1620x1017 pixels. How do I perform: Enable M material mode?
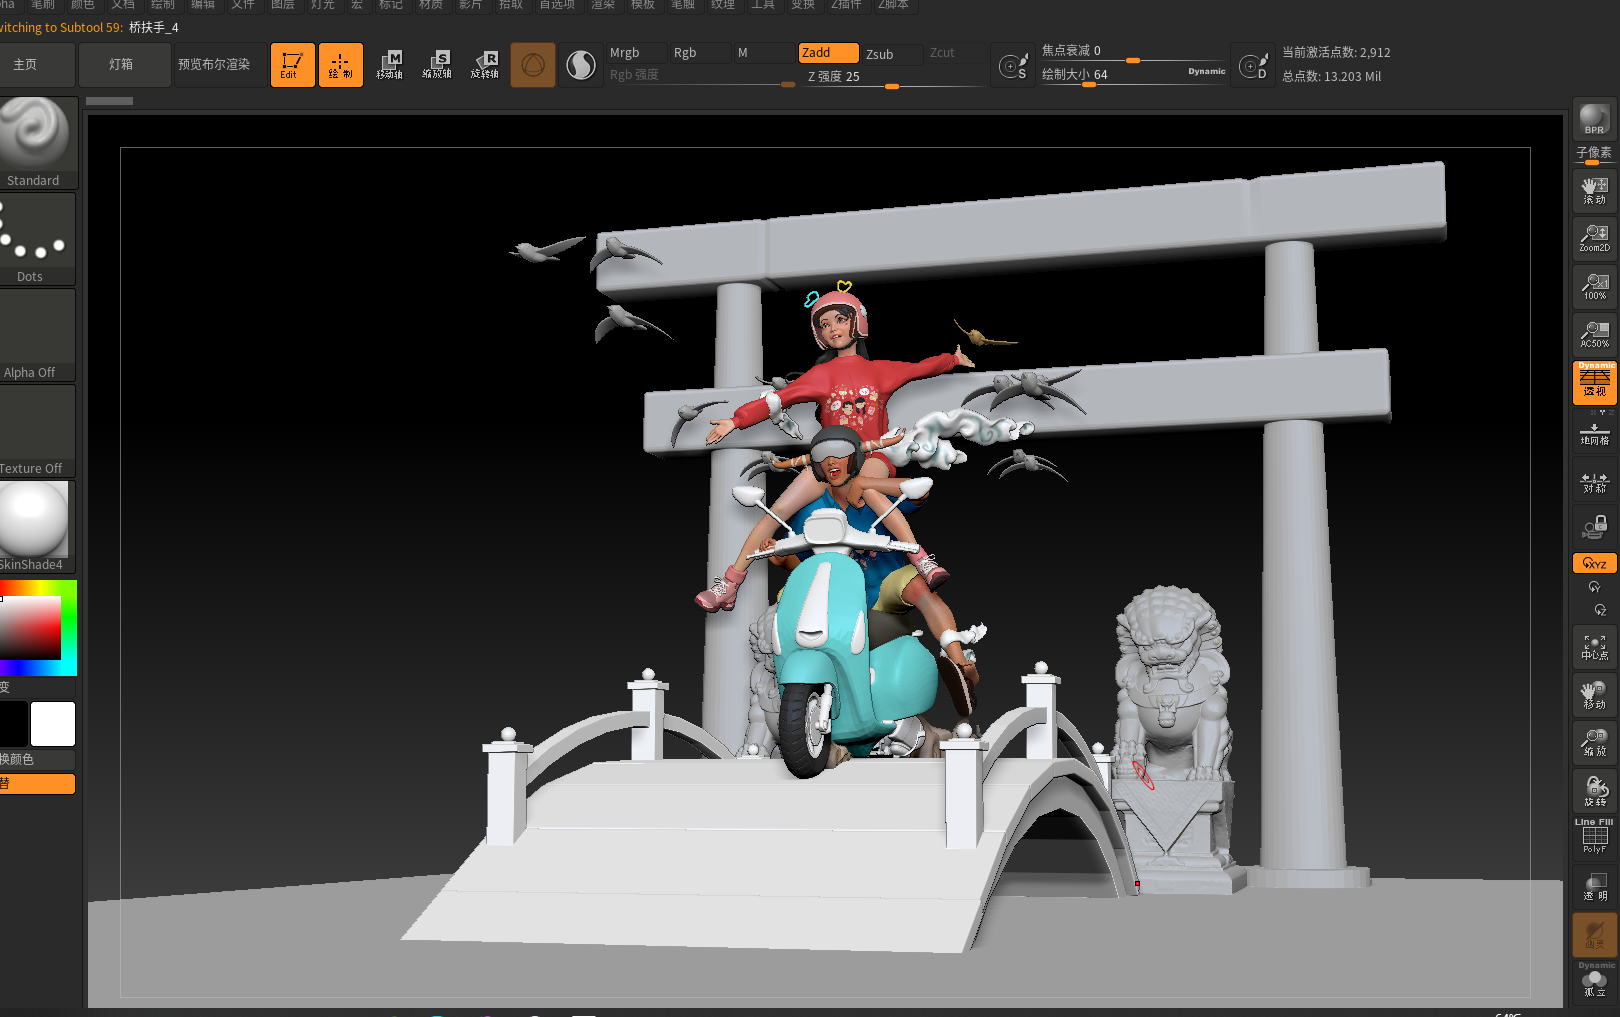tap(764, 53)
